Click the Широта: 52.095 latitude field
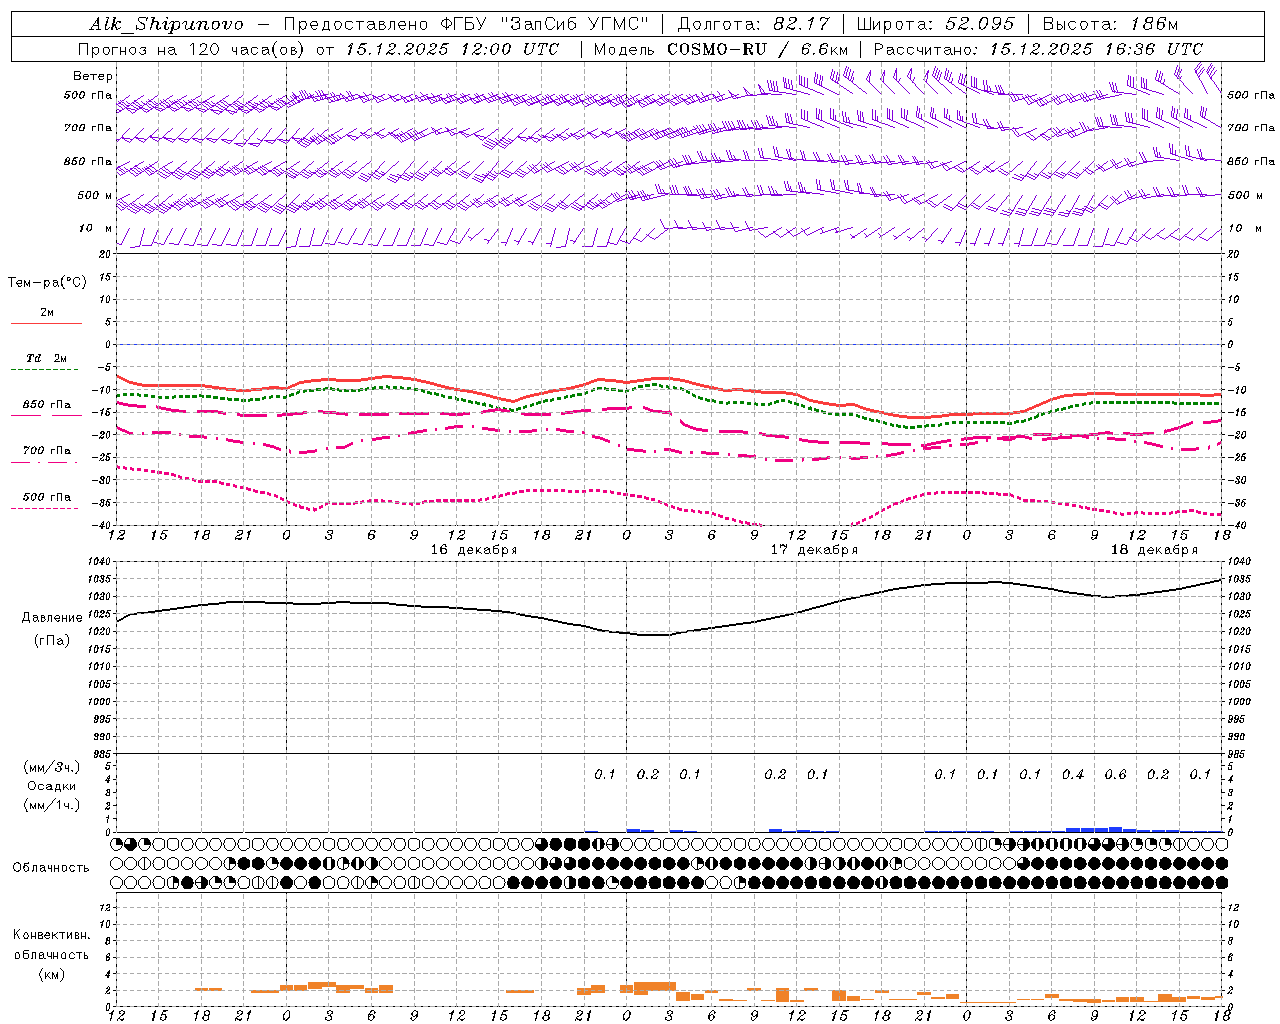Viewport: 1280px width, 1024px height. (x=936, y=24)
